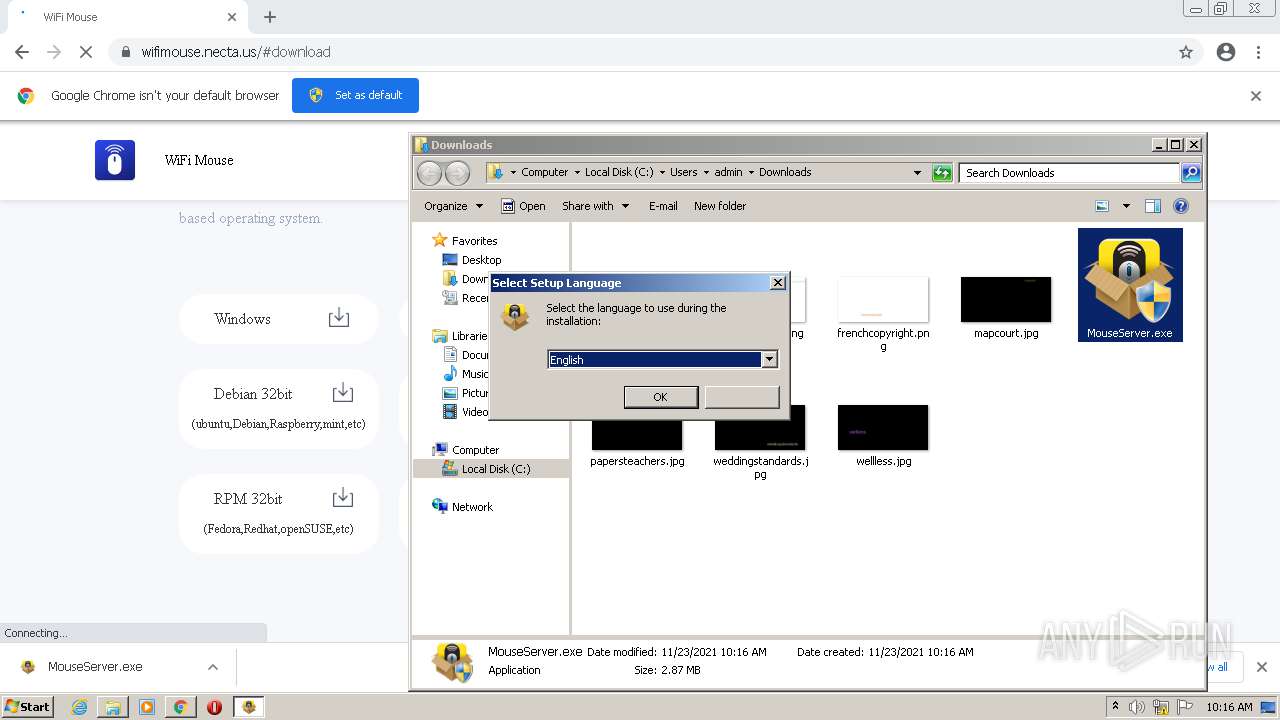
Task: Click the weddingstandards.jpg file name
Action: (761, 467)
